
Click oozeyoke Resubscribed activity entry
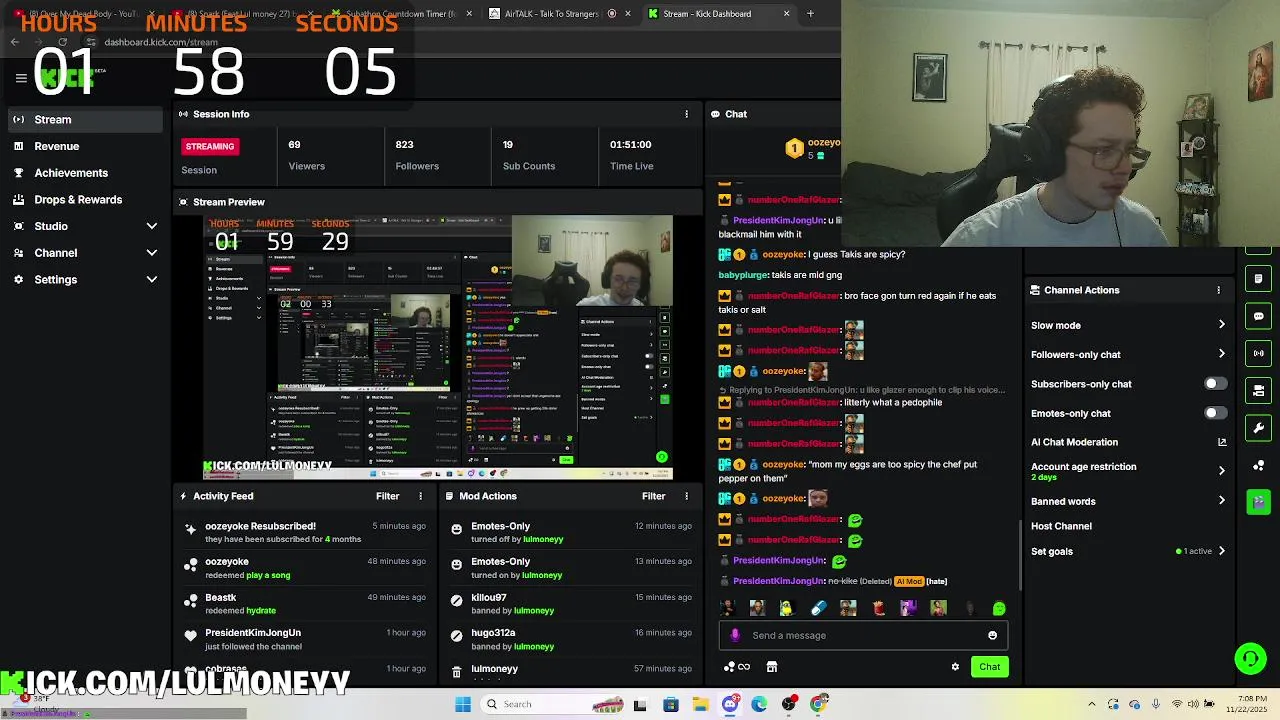point(305,532)
